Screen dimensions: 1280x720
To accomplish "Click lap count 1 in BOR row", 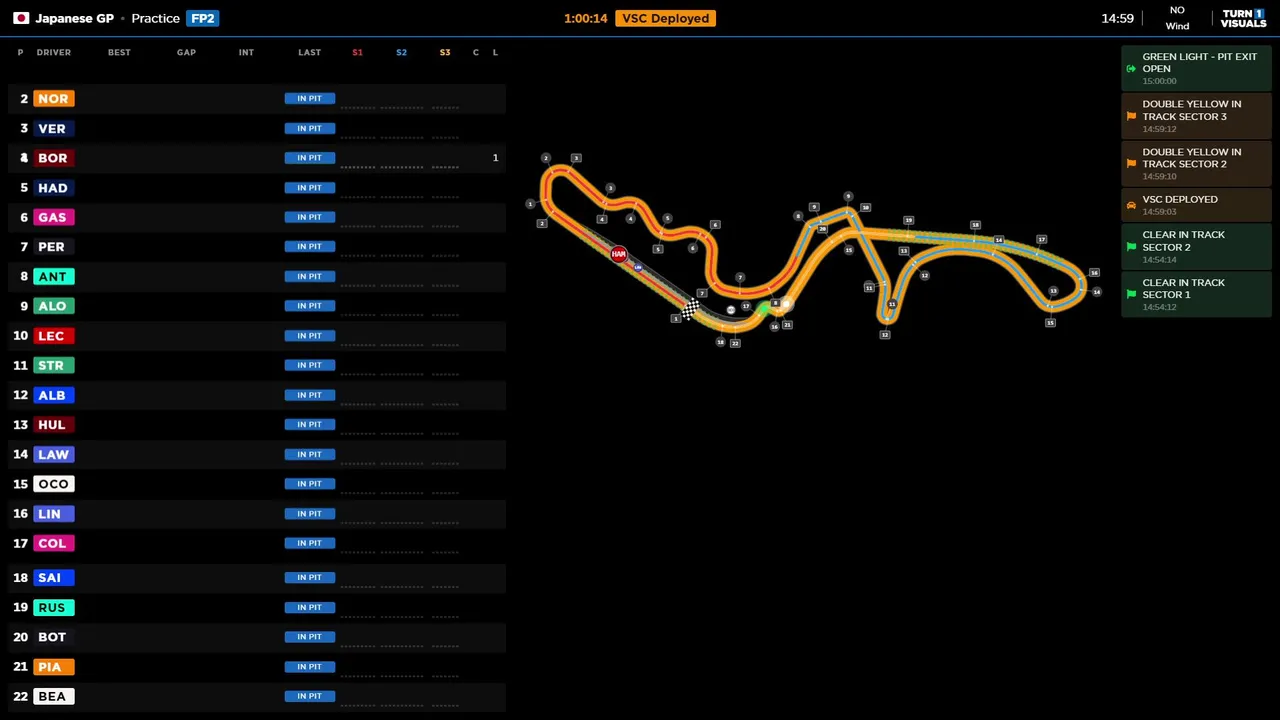I will click(x=495, y=157).
